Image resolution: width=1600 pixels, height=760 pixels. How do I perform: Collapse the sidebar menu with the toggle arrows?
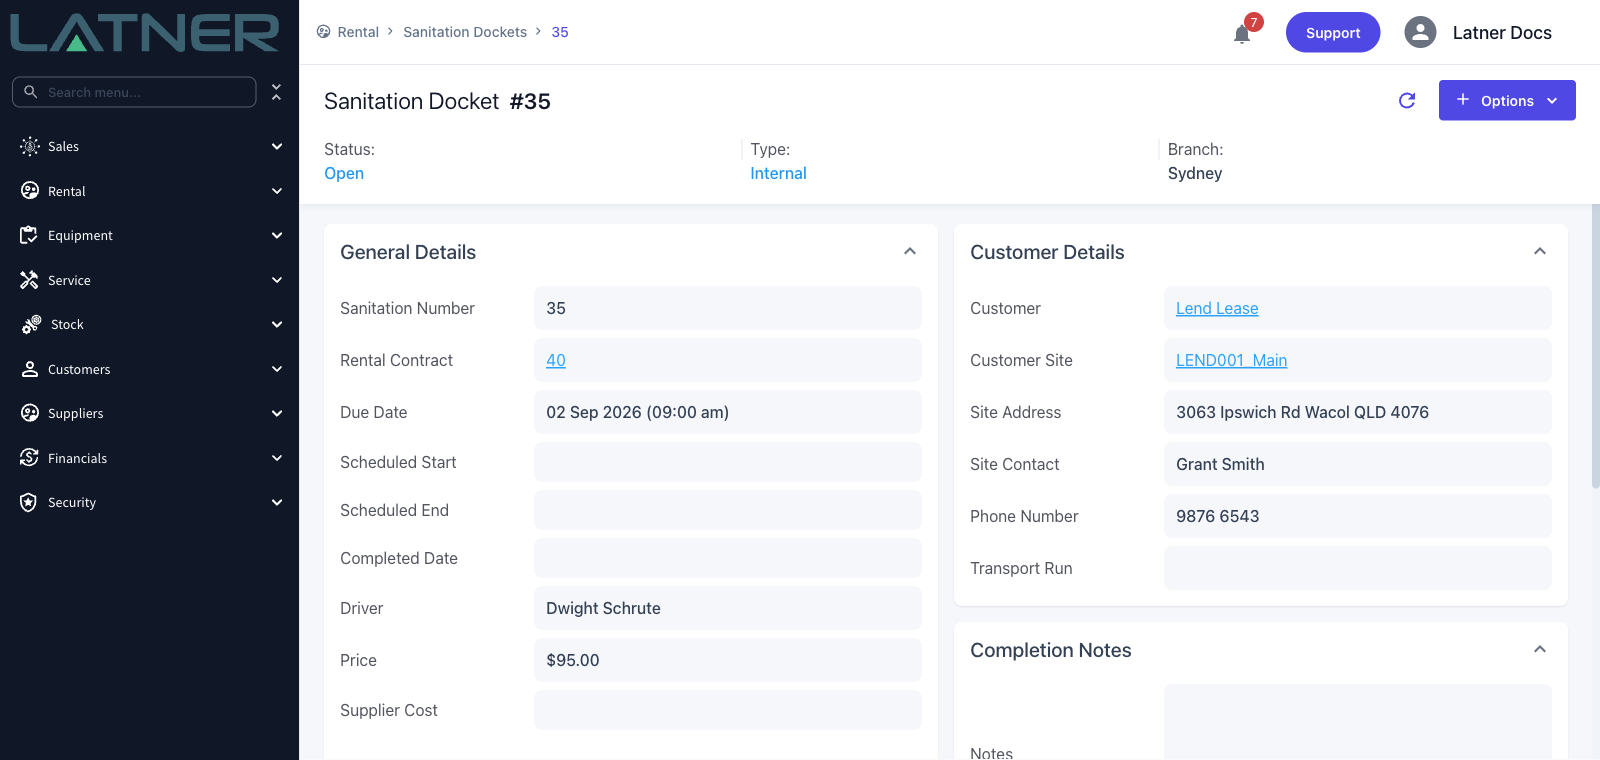tap(276, 92)
